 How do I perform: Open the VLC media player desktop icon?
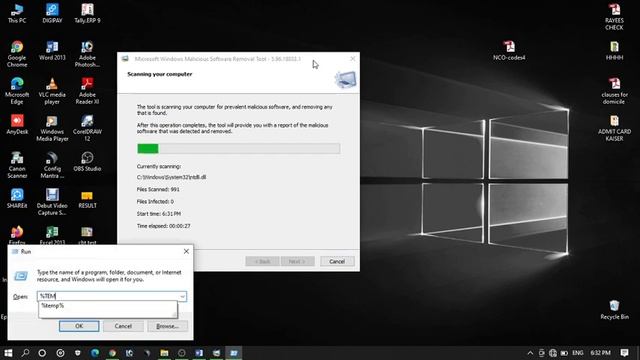52,91
